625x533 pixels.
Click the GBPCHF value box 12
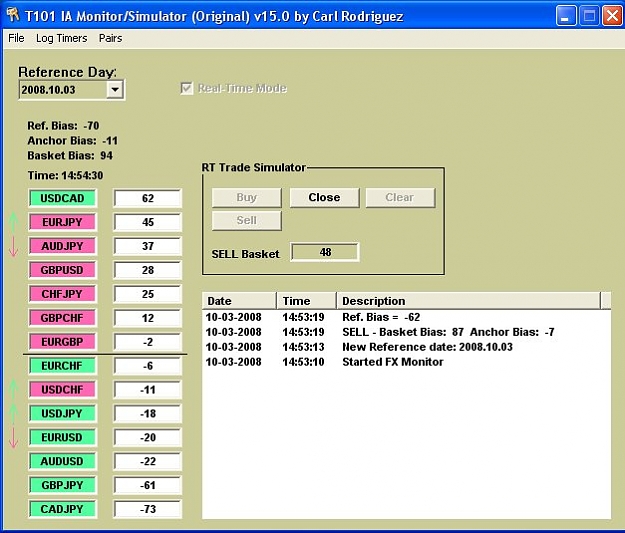point(147,318)
